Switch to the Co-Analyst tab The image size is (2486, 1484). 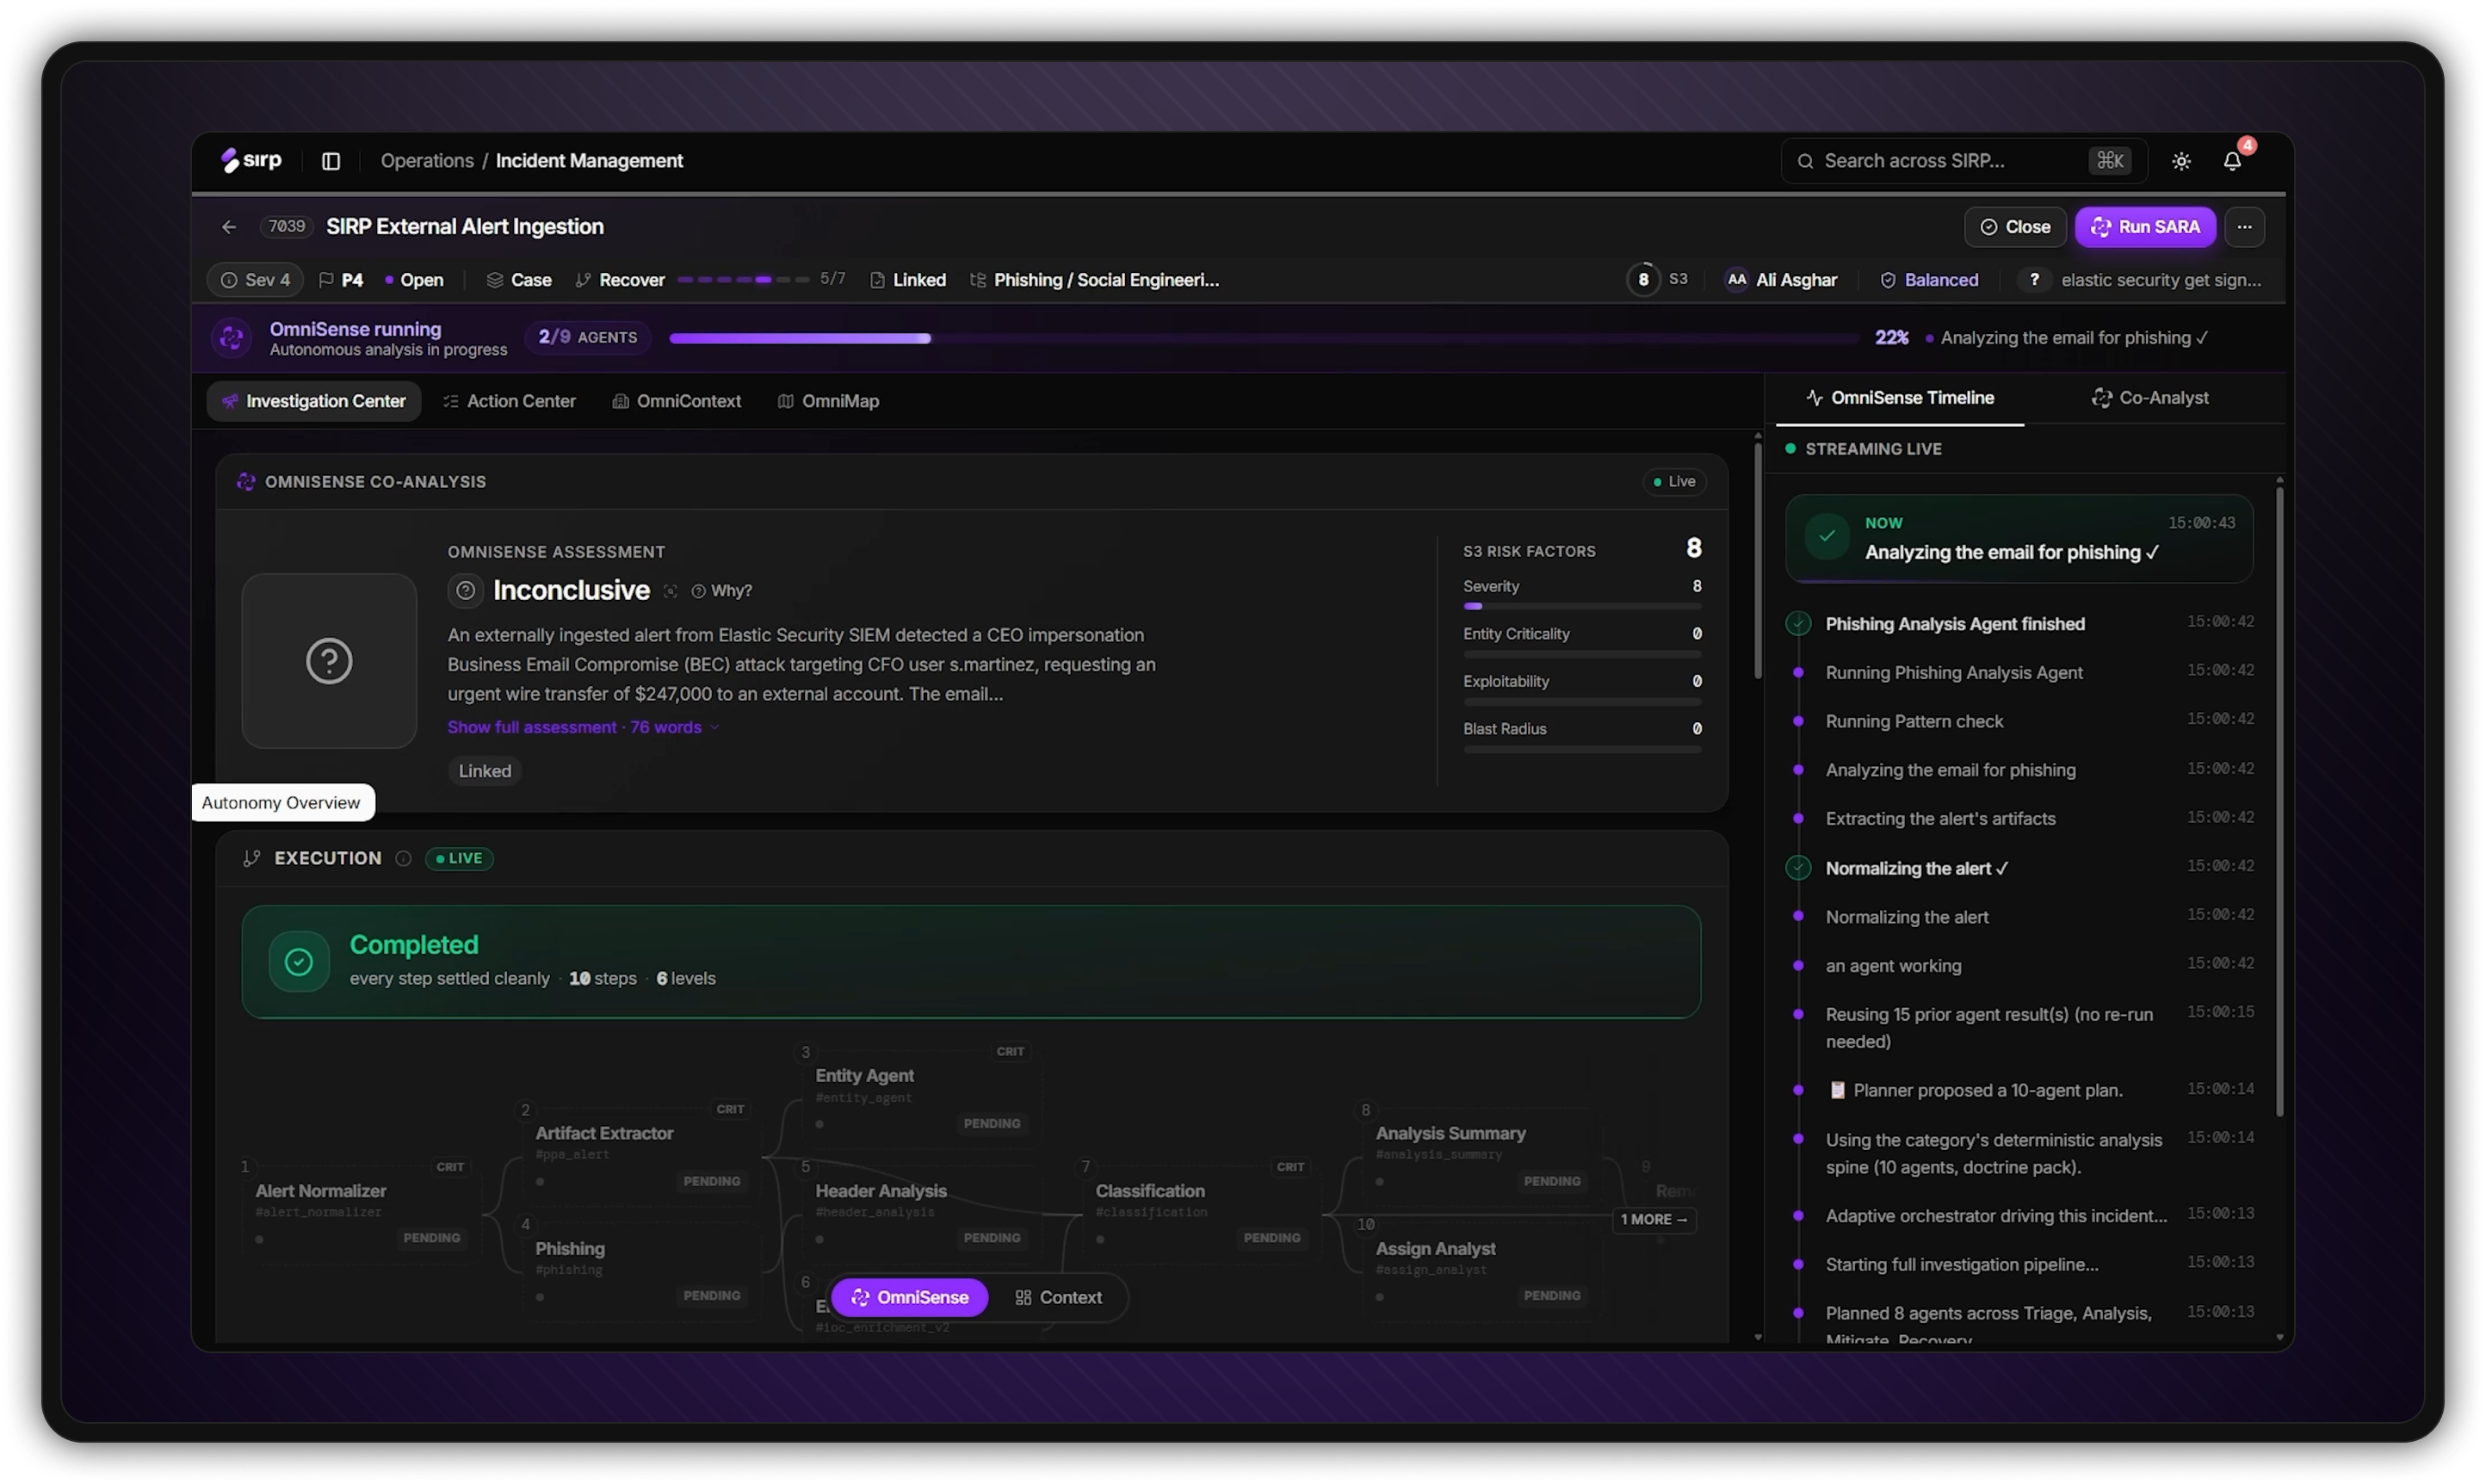tap(2150, 398)
